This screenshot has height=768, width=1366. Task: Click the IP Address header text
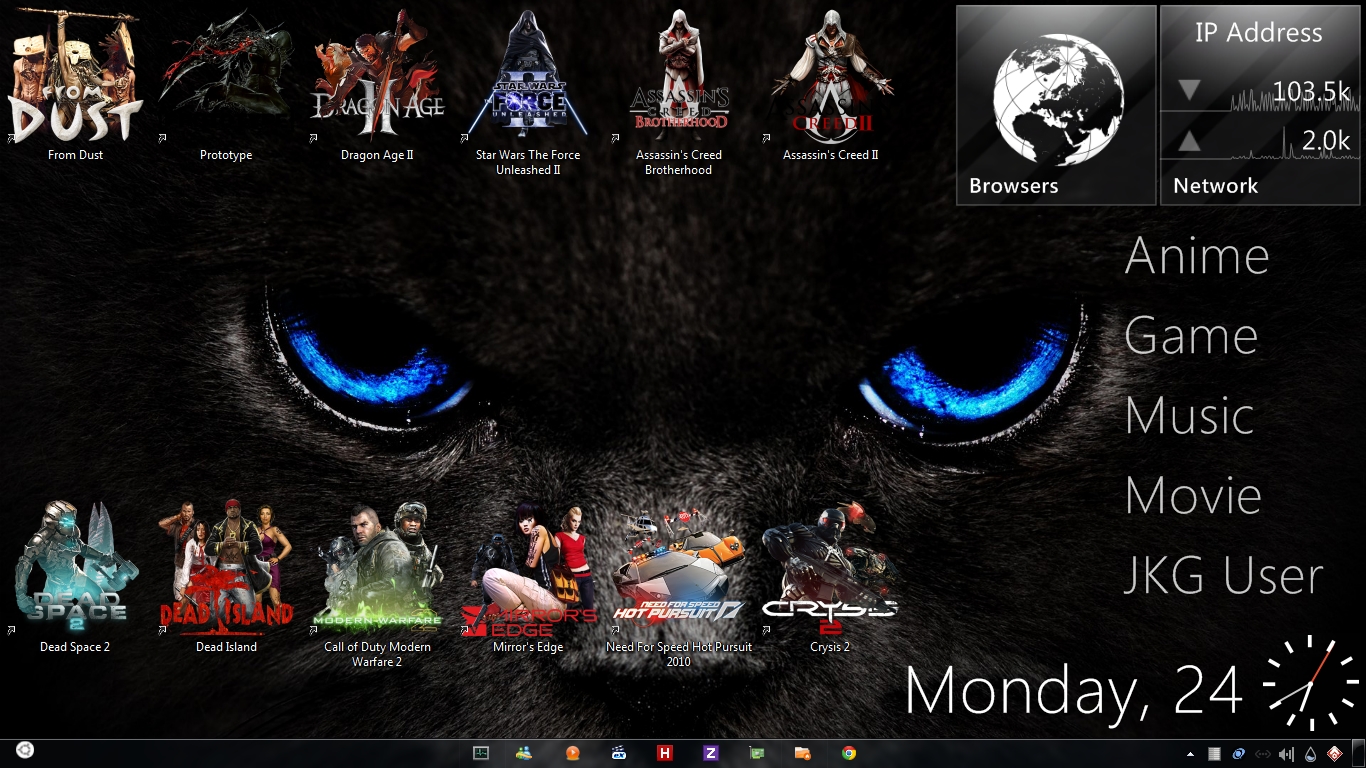coord(1259,33)
